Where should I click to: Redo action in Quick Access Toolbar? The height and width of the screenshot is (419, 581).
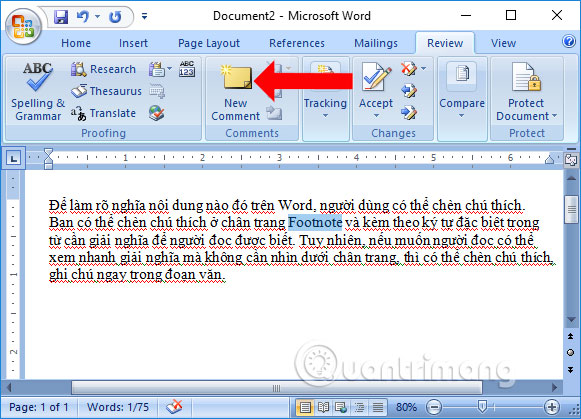pyautogui.click(x=116, y=17)
